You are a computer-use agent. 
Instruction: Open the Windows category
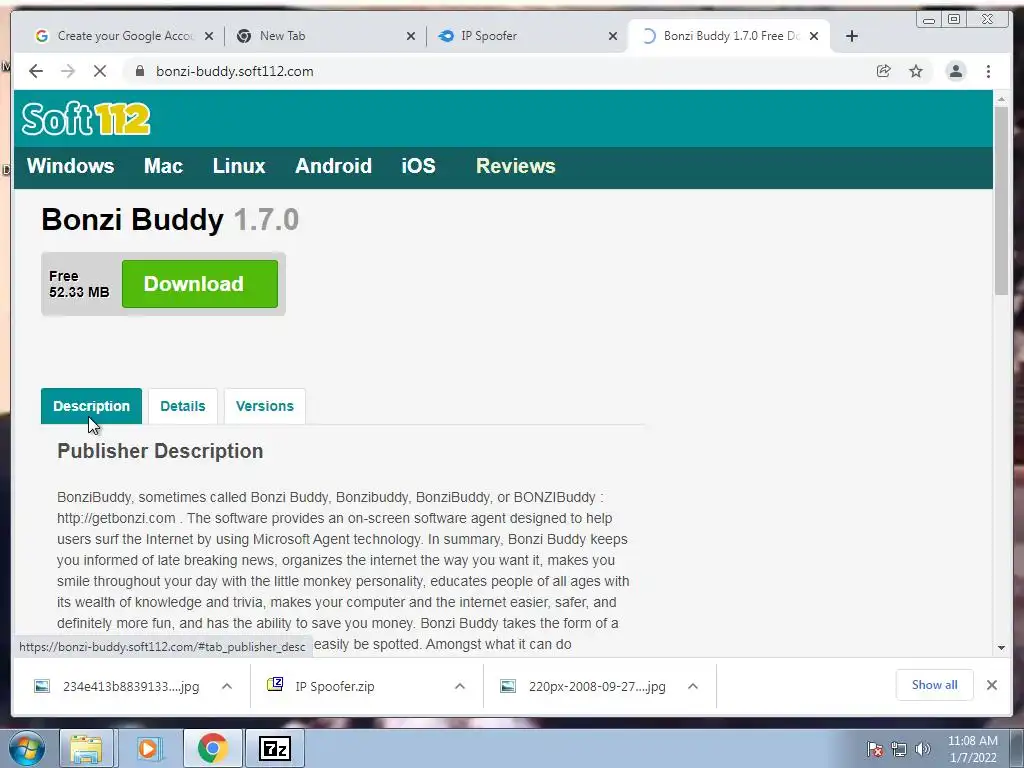tap(71, 166)
